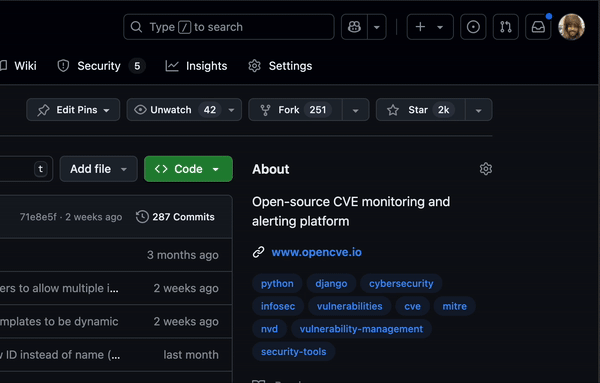This screenshot has width=600, height=383.
Task: Switch to the Insights tab
Action: pos(196,66)
